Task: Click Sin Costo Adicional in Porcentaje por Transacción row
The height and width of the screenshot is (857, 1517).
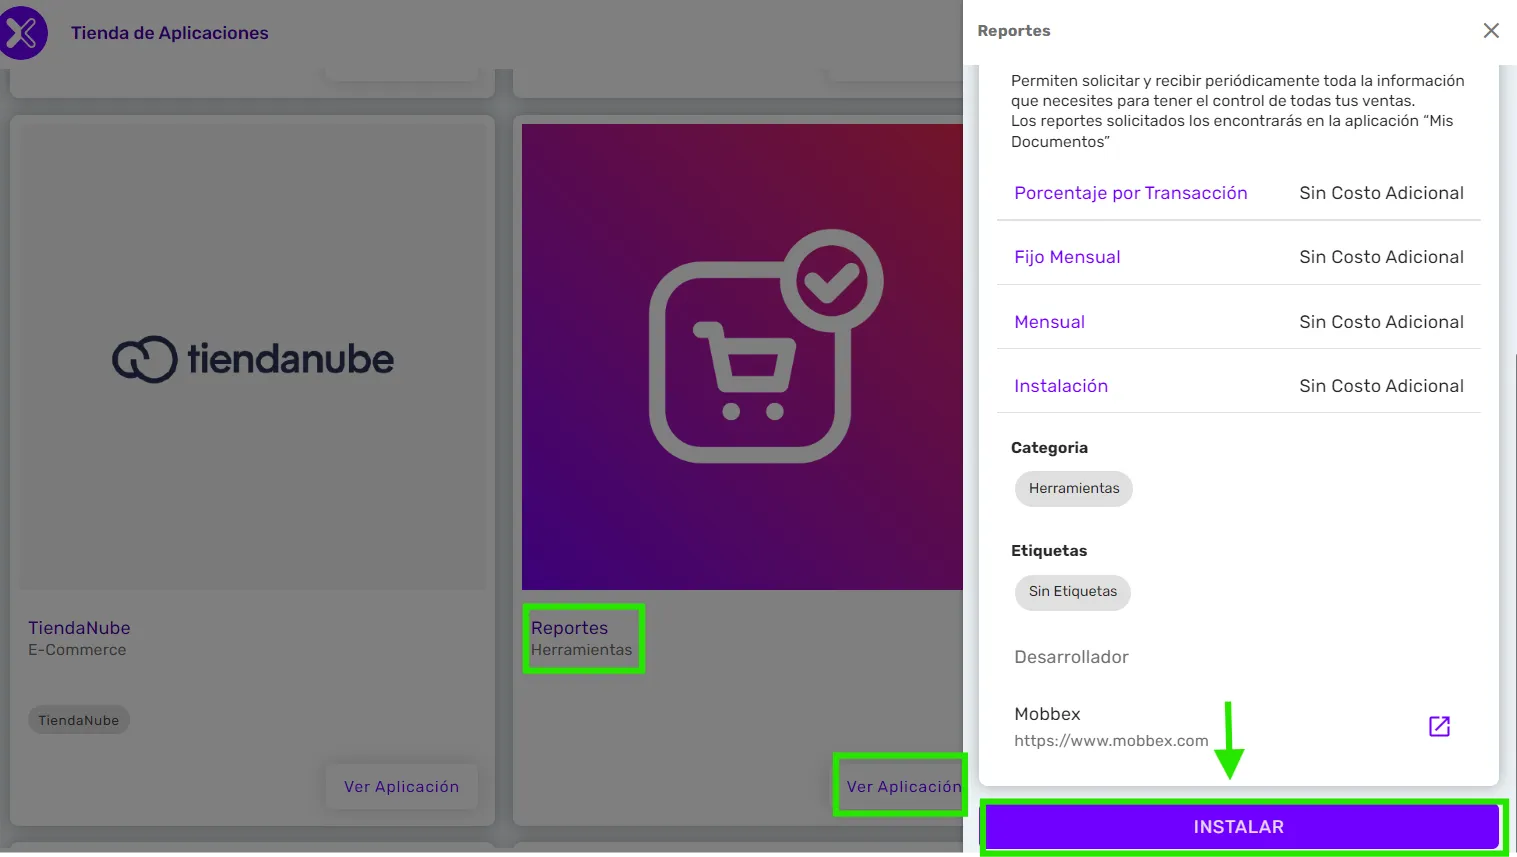Action: click(1381, 193)
